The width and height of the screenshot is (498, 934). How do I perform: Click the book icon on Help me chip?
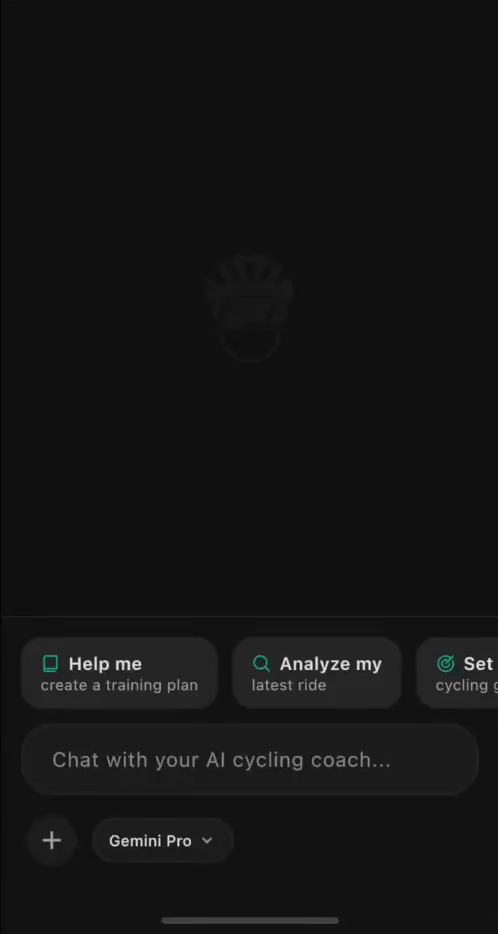tap(51, 664)
